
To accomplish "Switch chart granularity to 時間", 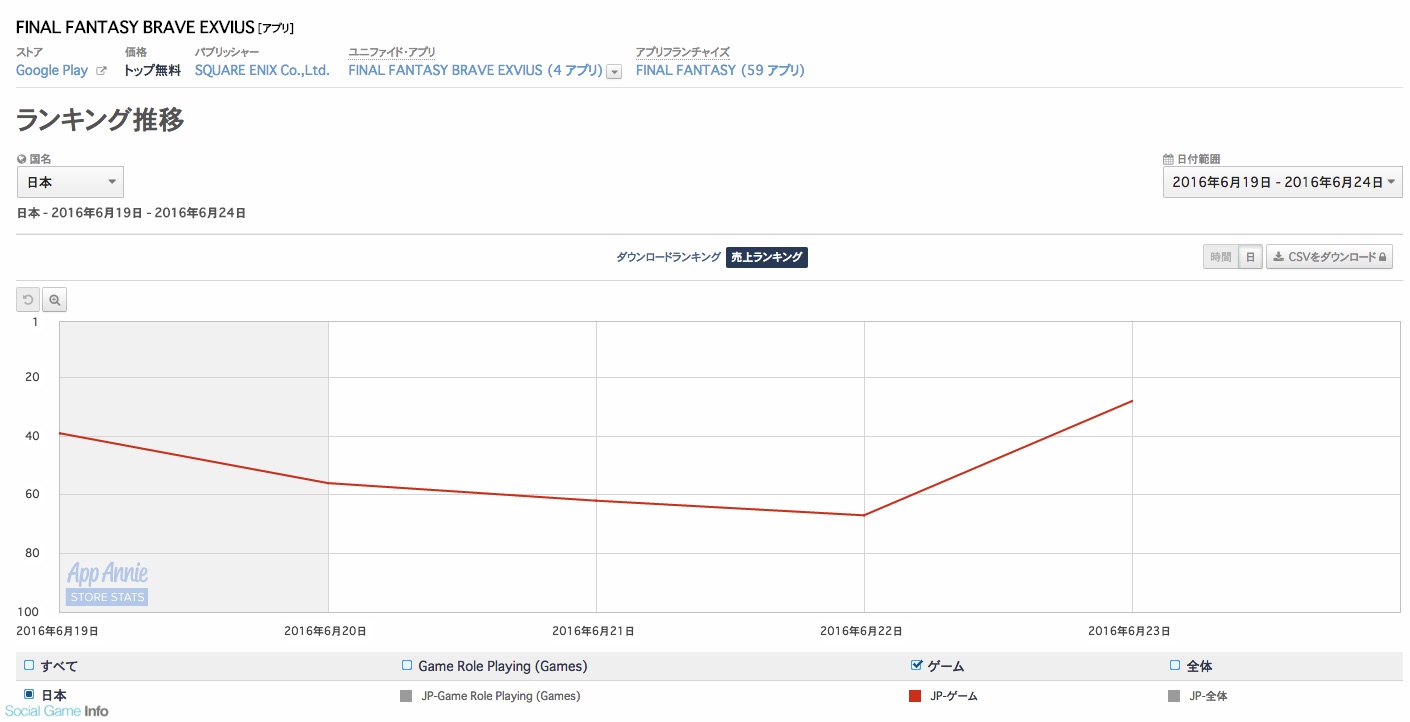I will [1220, 257].
